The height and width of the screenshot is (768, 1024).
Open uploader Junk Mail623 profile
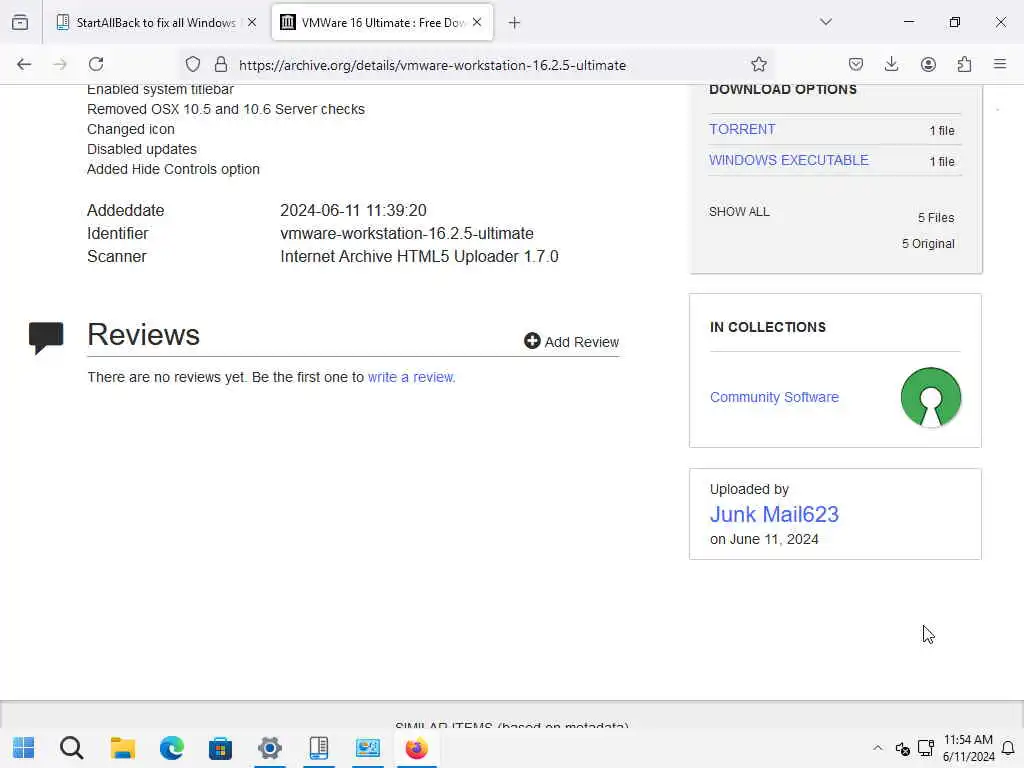pos(774,515)
